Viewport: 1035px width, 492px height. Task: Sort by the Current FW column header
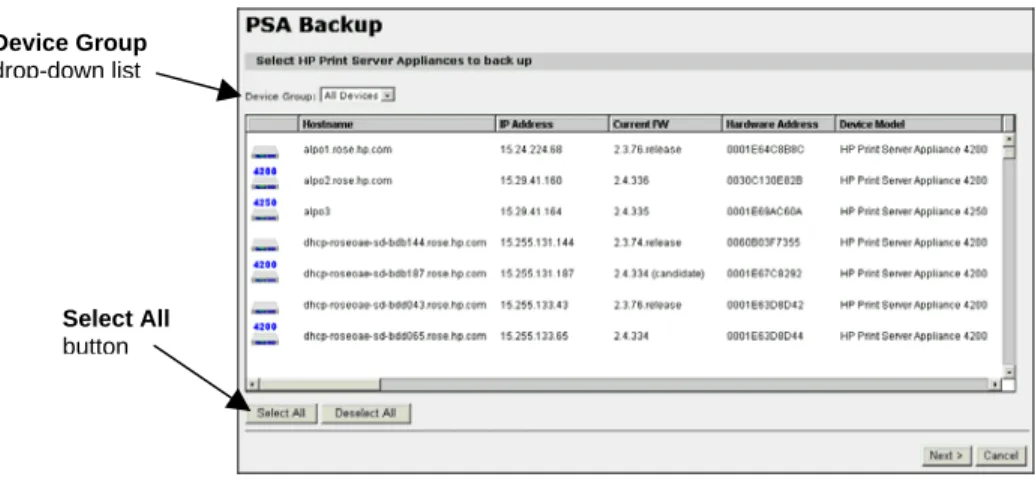pos(665,124)
